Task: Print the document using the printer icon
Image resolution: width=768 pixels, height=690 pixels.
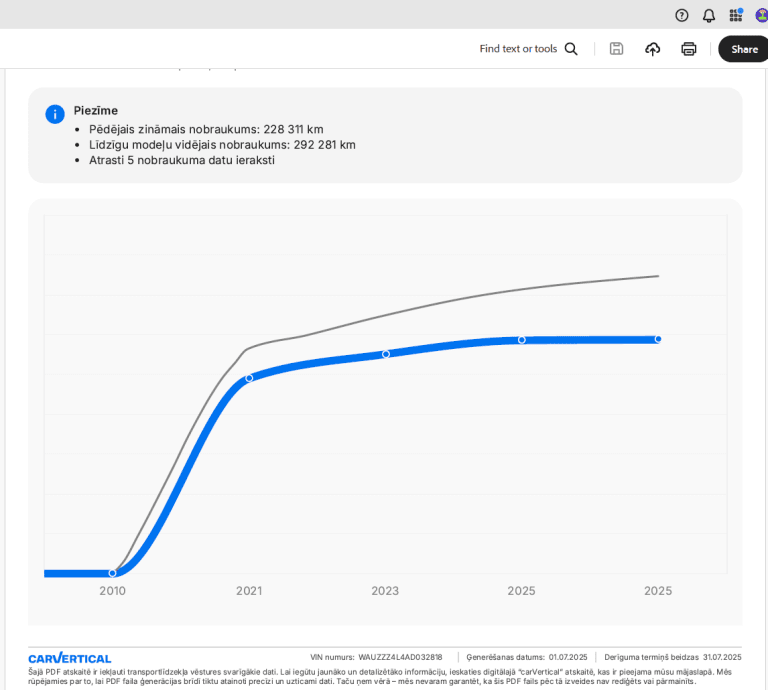Action: [x=689, y=49]
